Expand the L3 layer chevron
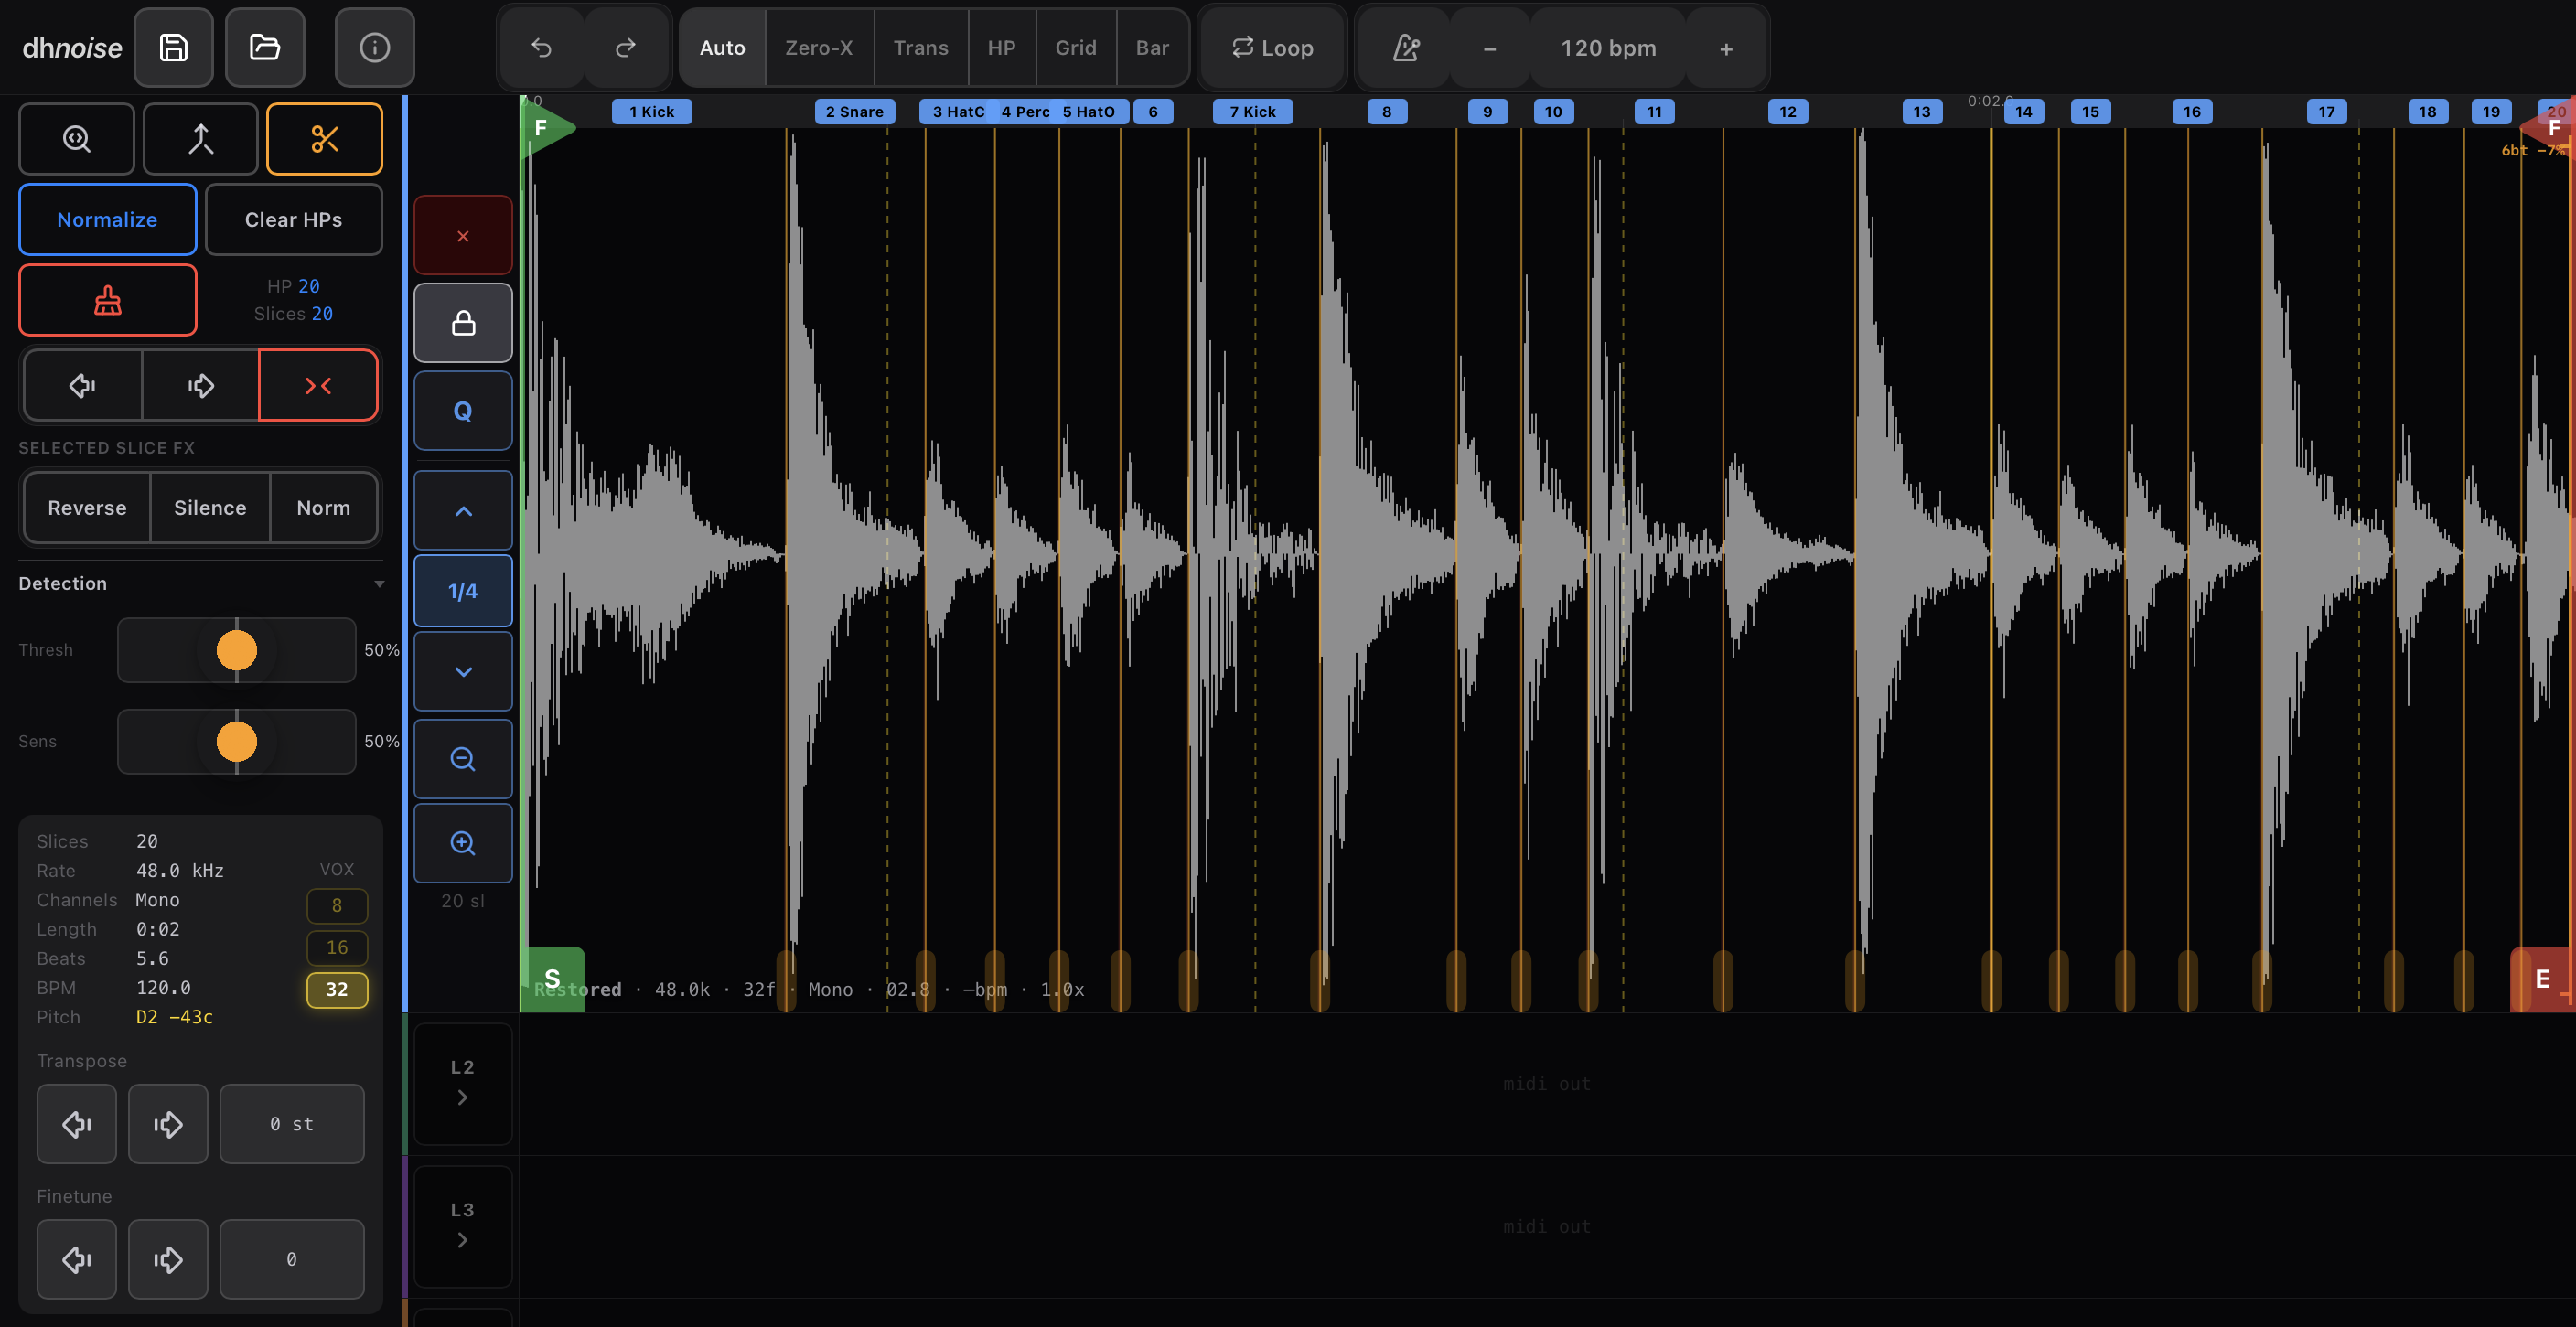This screenshot has width=2576, height=1327. point(462,1240)
